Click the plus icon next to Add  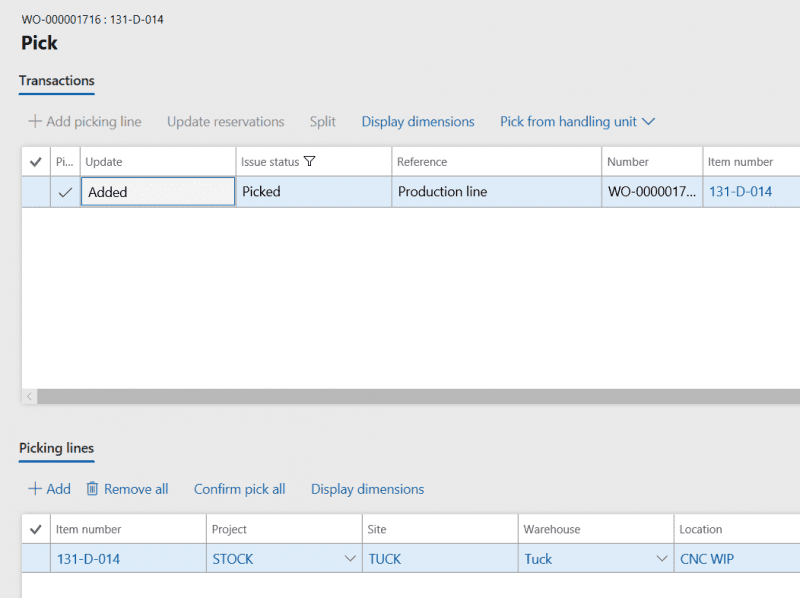point(35,489)
